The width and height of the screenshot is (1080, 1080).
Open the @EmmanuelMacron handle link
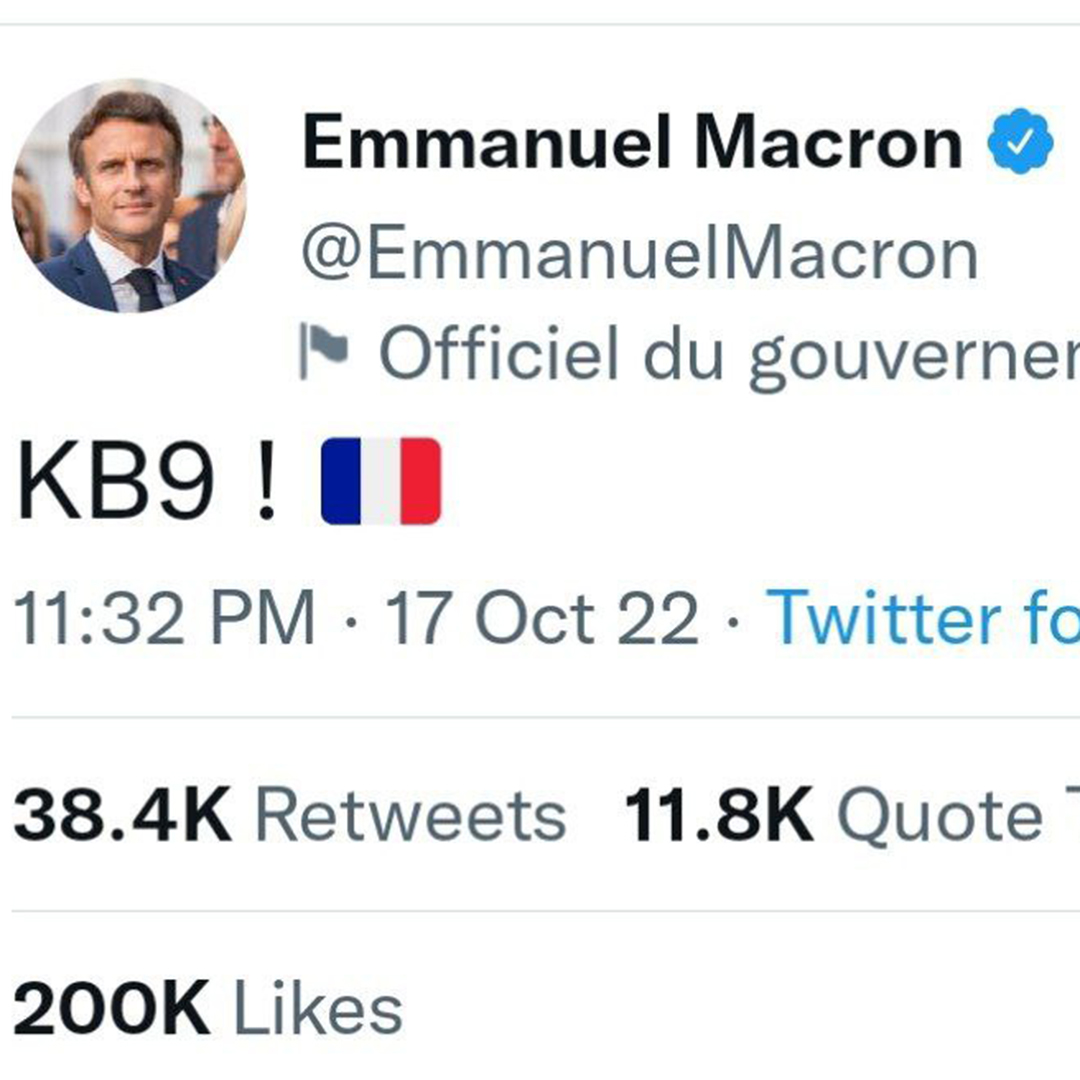(640, 253)
